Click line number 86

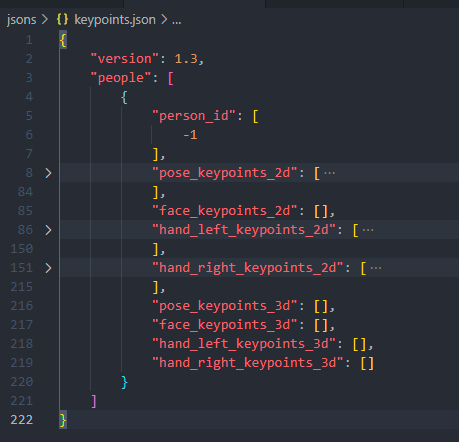25,230
